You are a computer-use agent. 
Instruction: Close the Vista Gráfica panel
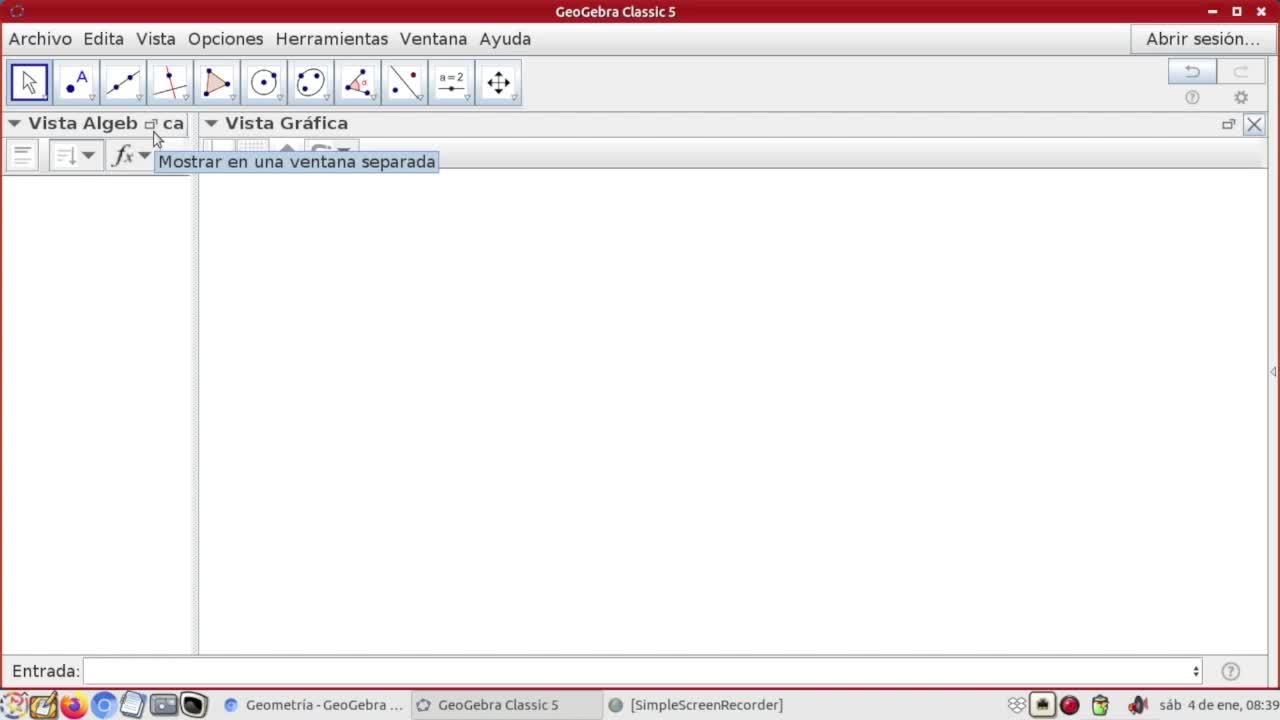pyautogui.click(x=1254, y=124)
